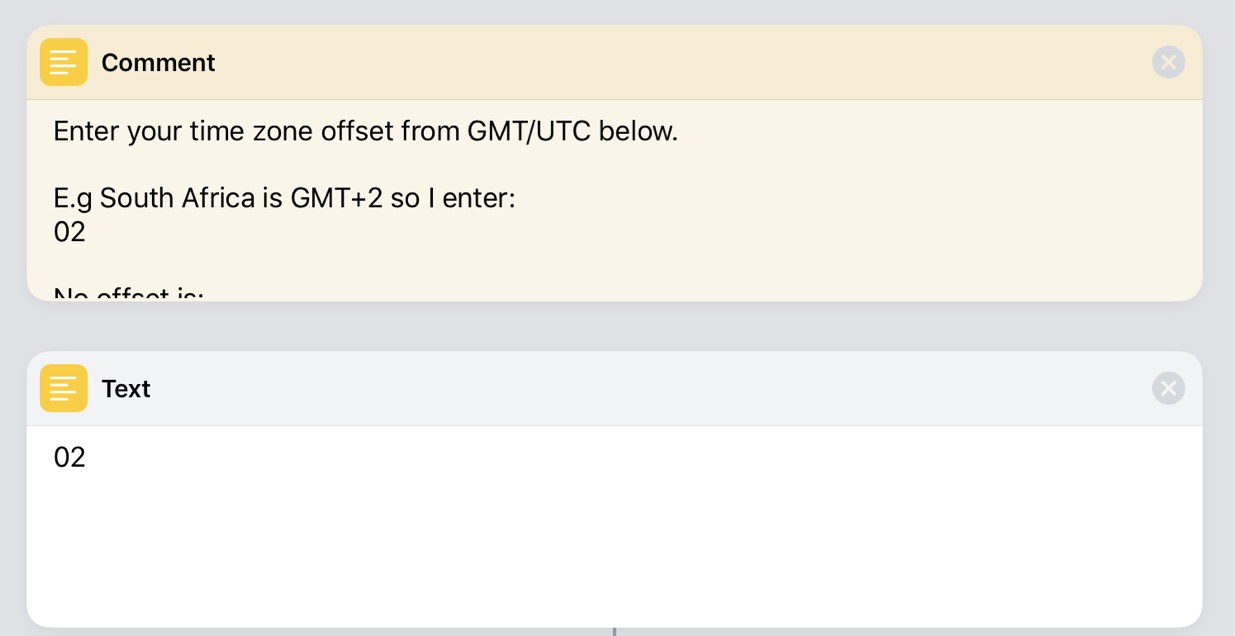Screen dimensions: 1235x636
Task: Edit the '02' value in Text action
Action: (70, 458)
